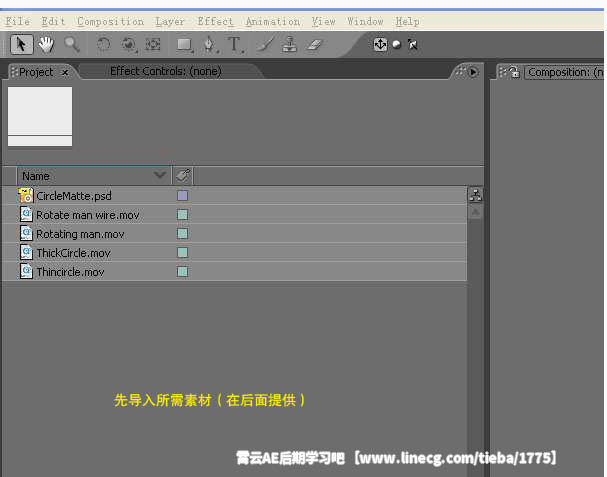The width and height of the screenshot is (607, 477).
Task: Select the Rectangular Mask tool
Action: click(185, 45)
